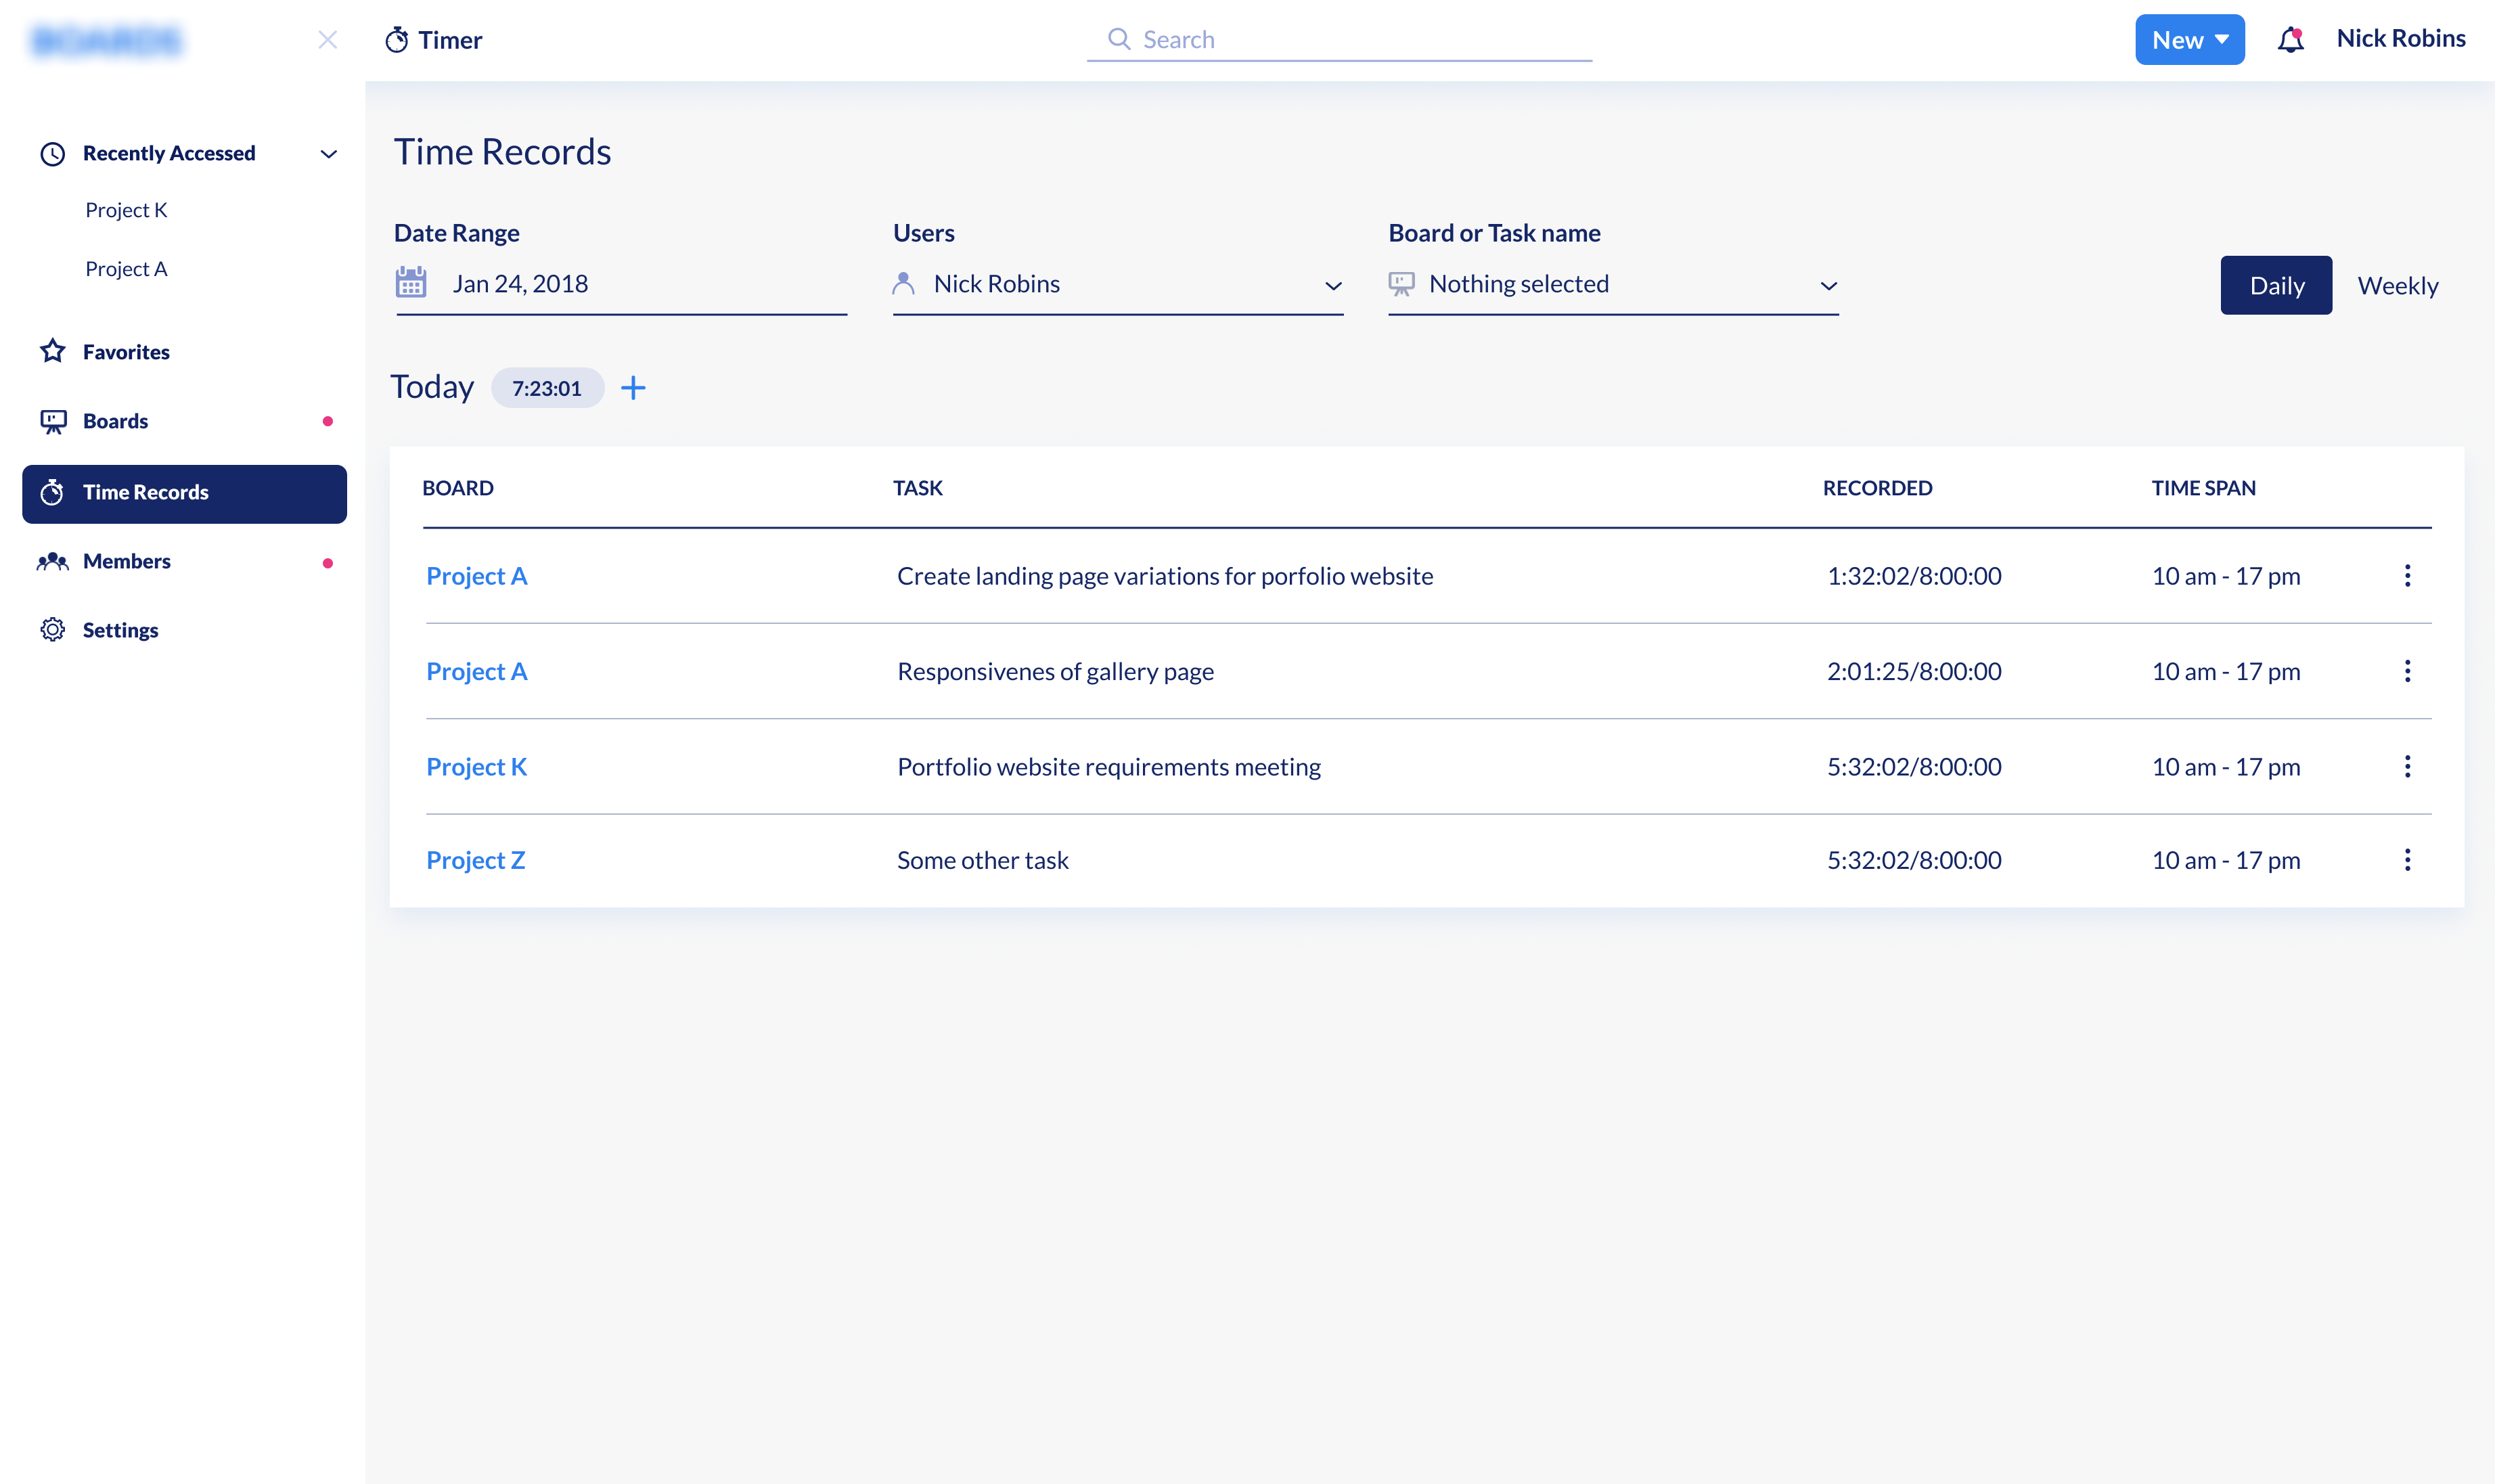Click the Today heading
Viewport: 2495px width, 1484px height.
(x=432, y=387)
